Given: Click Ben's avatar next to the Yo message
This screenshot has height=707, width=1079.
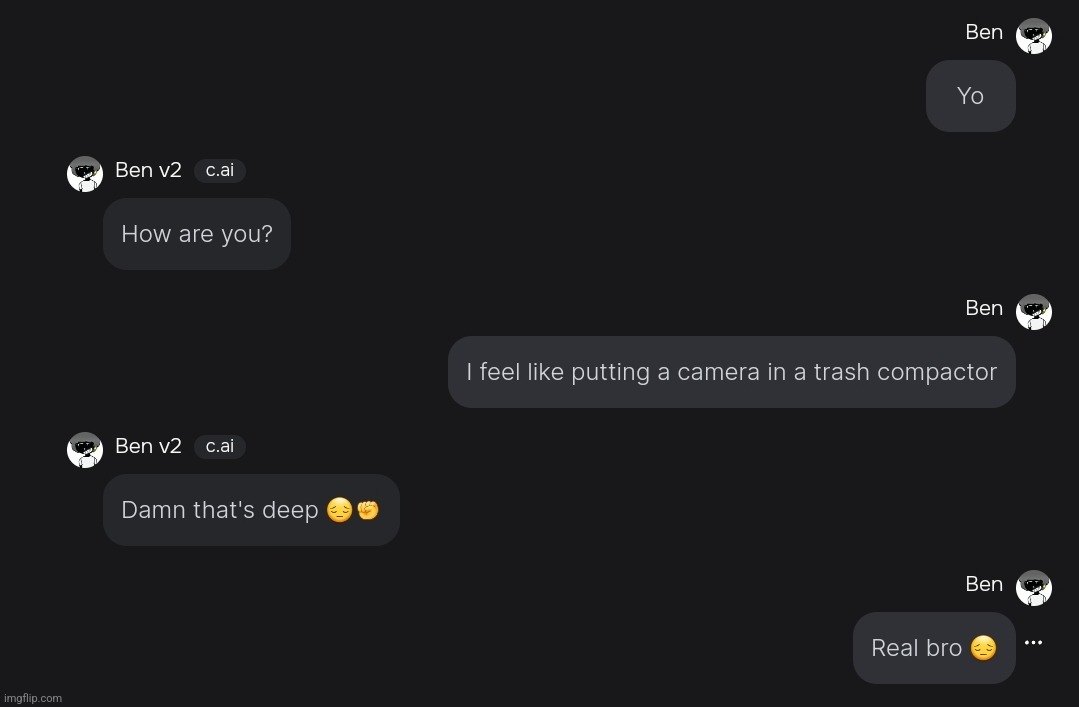Looking at the screenshot, I should (x=1034, y=36).
